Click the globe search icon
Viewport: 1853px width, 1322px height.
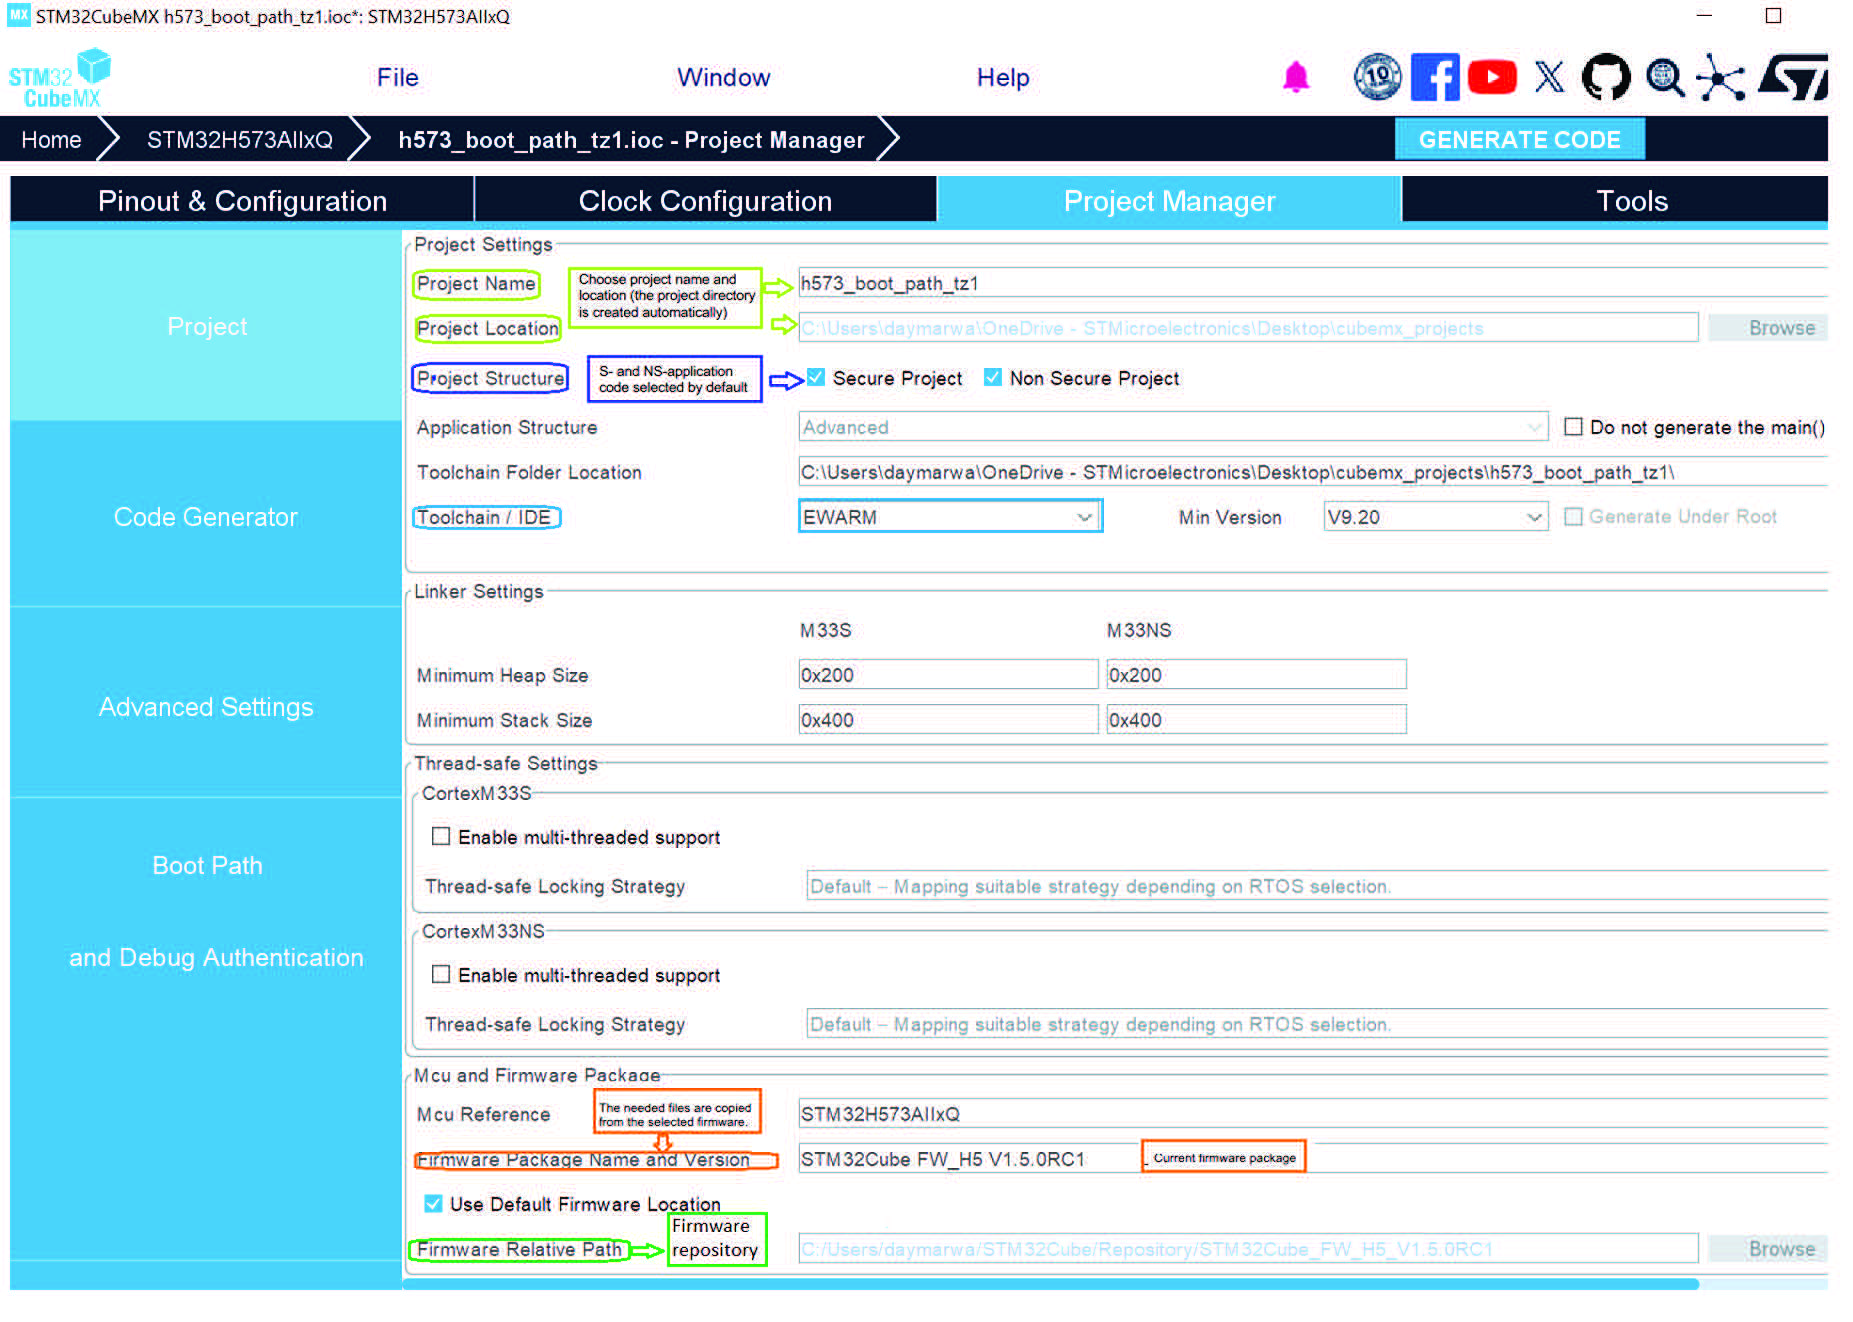(1665, 77)
